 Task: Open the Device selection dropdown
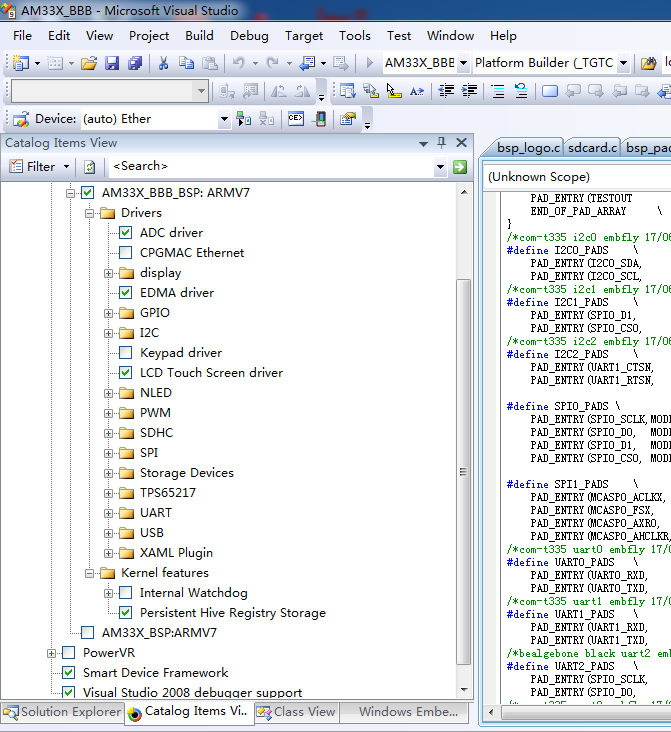coord(224,119)
